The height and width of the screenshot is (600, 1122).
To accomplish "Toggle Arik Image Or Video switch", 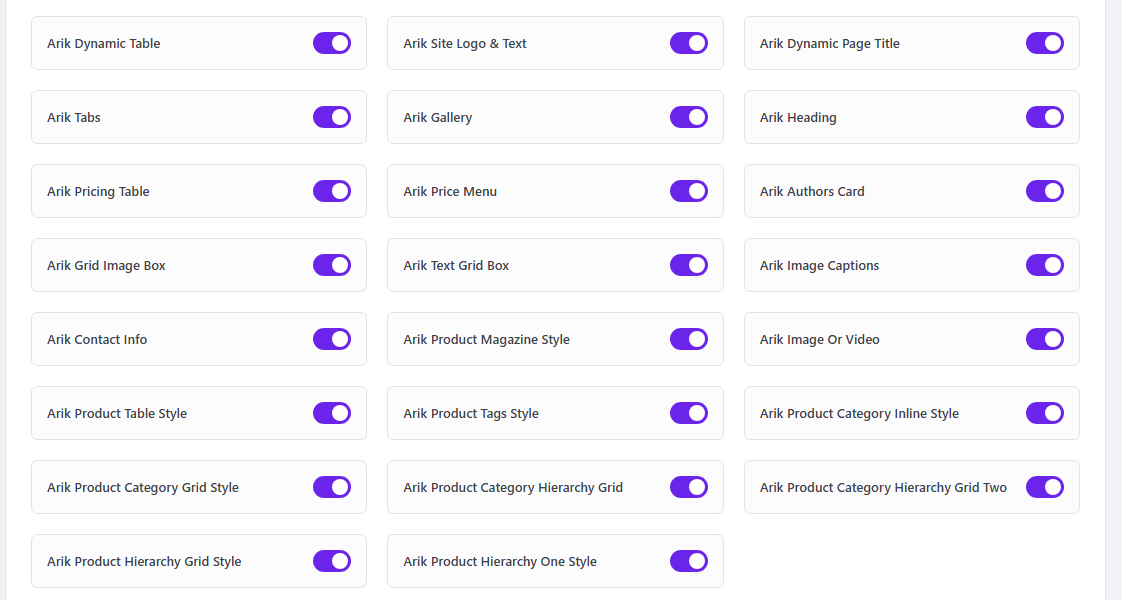I will point(1044,339).
